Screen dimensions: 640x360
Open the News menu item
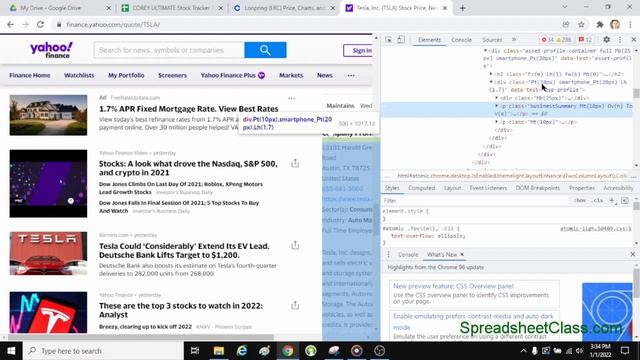pos(324,75)
